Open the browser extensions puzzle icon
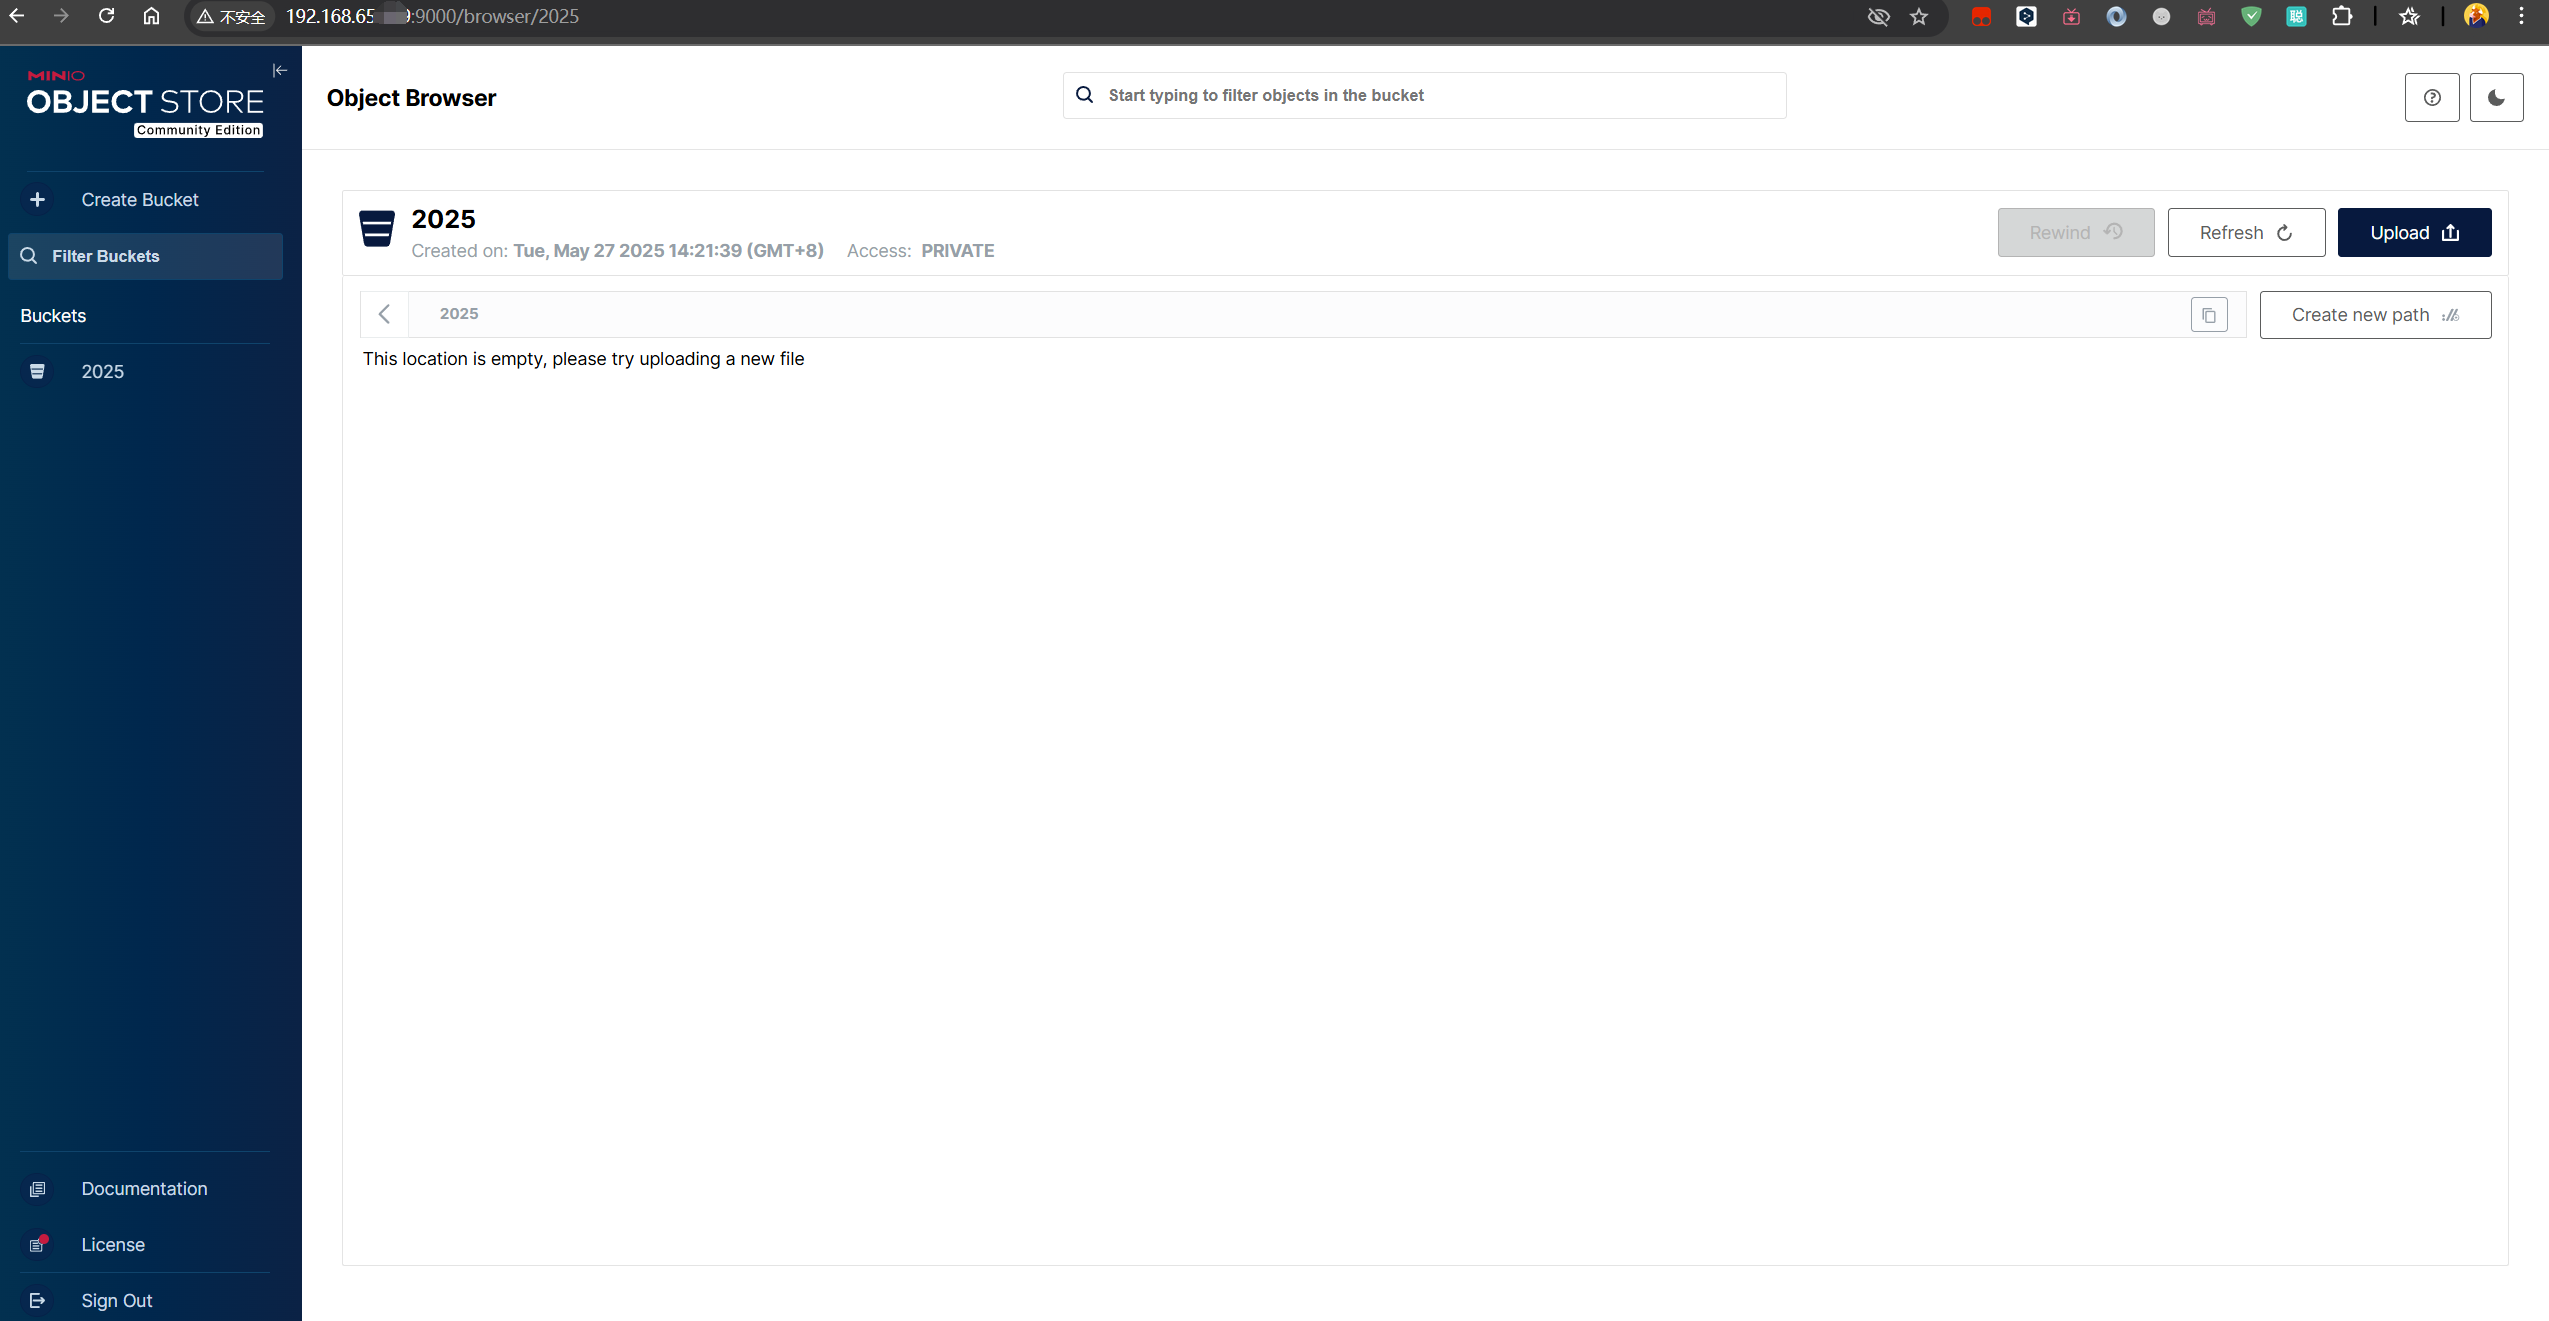Screen dimensions: 2549x1321 tap(2341, 16)
